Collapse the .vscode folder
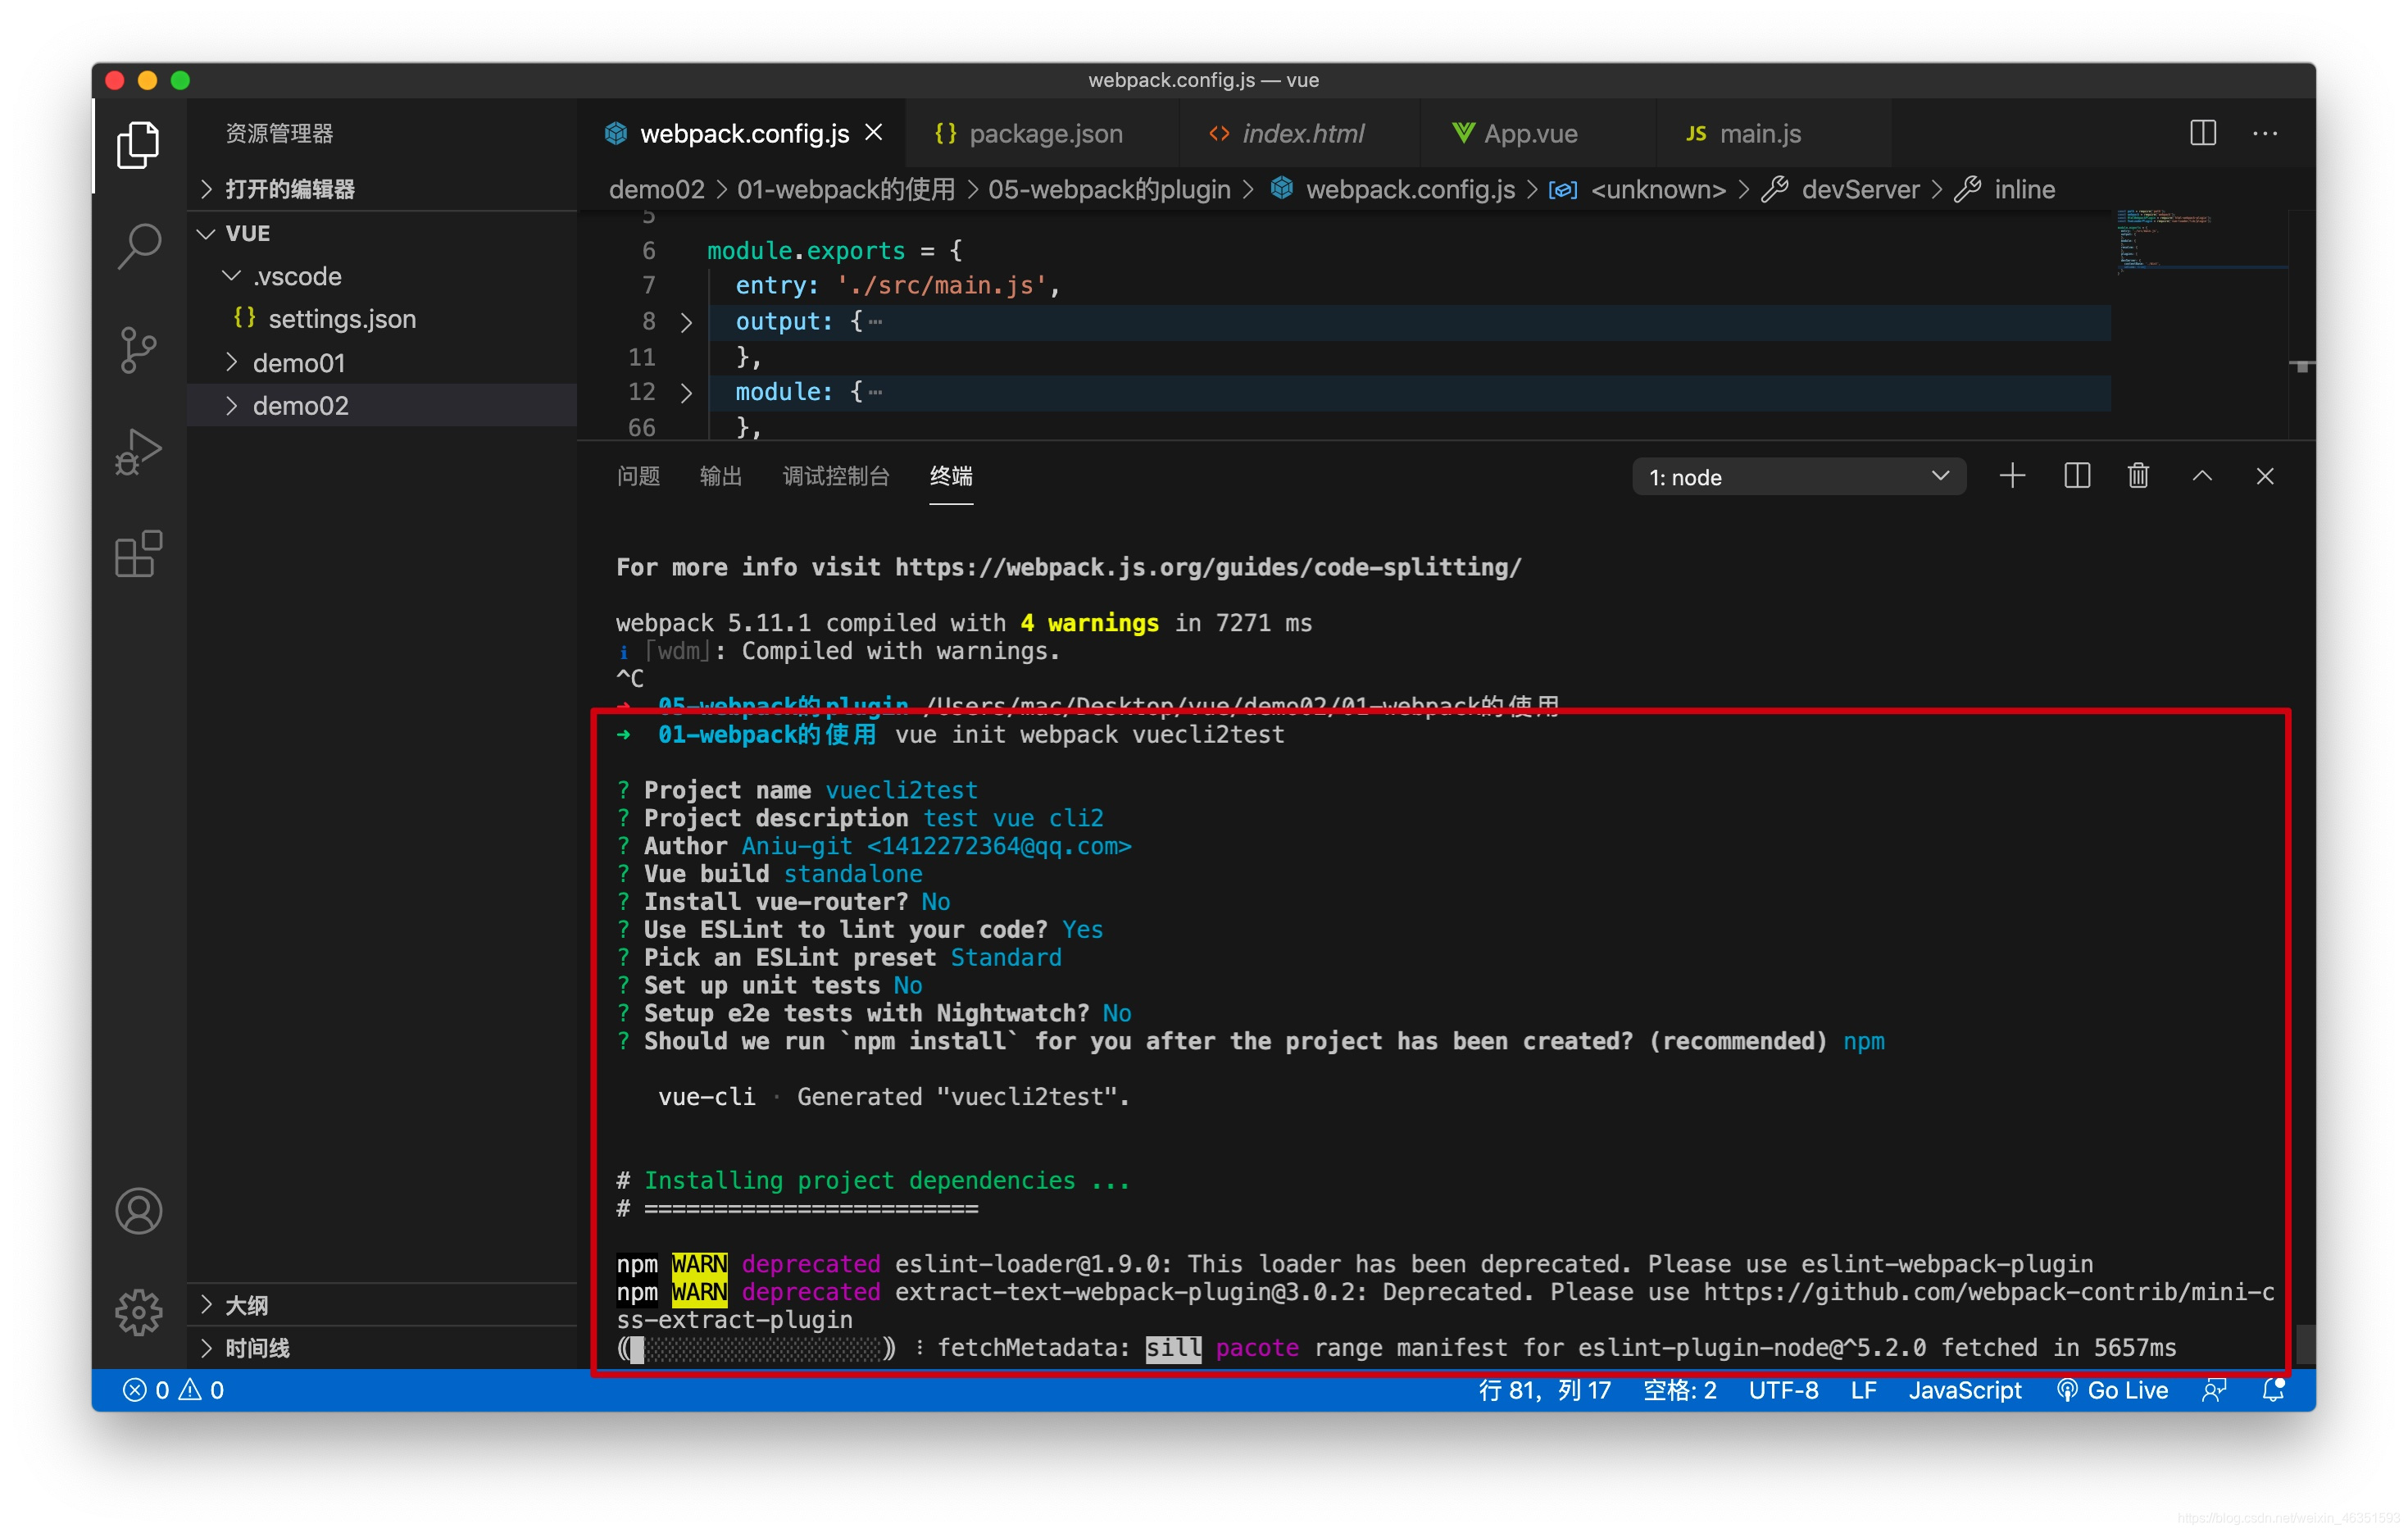Screen dimensions: 2408x1533 point(382,276)
